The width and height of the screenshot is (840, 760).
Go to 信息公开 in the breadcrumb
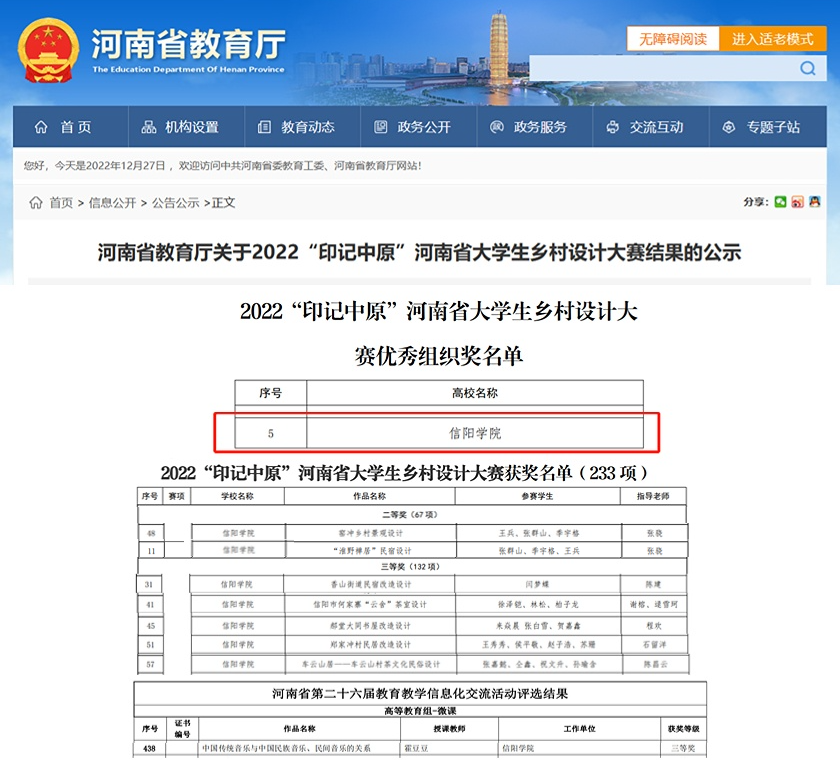(112, 203)
